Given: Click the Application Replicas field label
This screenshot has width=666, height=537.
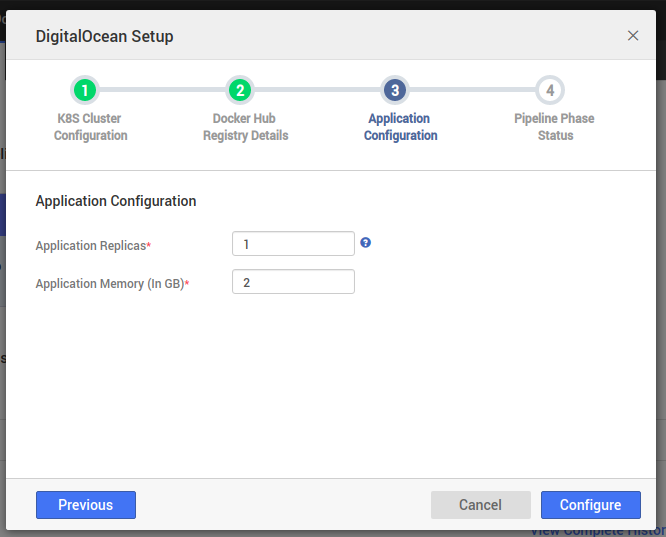Looking at the screenshot, I should [x=92, y=245].
